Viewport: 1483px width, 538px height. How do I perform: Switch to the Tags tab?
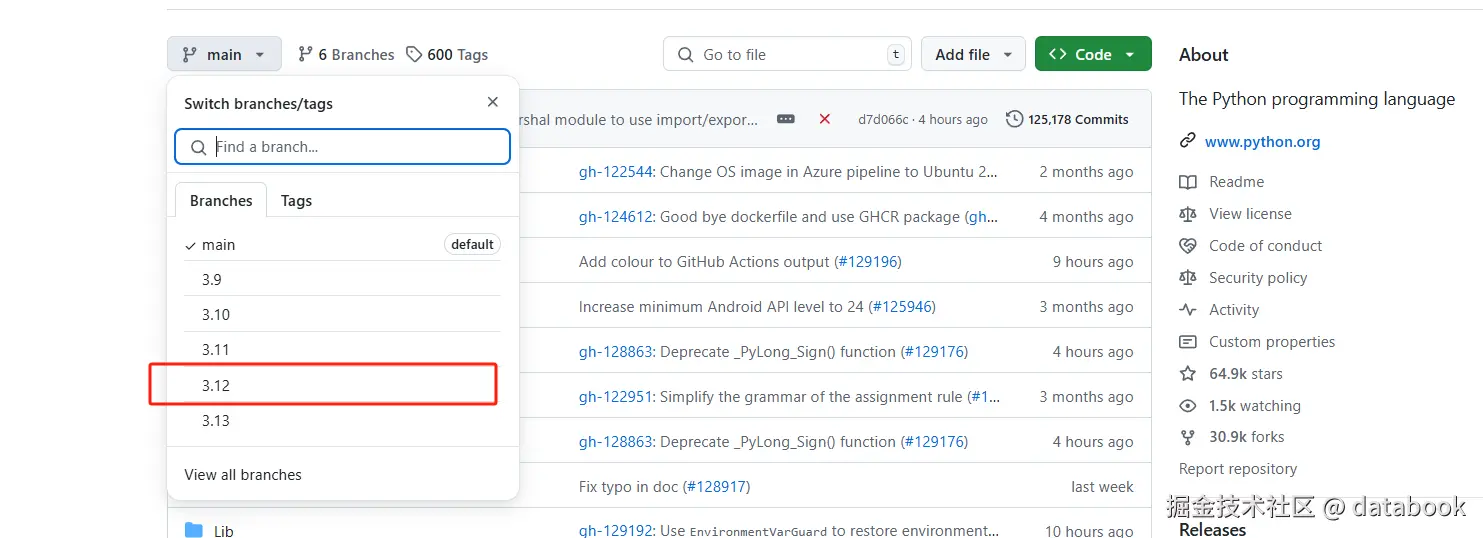click(x=296, y=200)
